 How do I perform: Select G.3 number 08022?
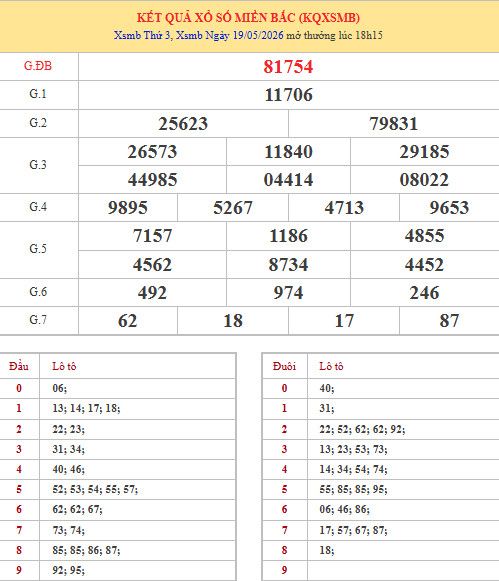(424, 180)
